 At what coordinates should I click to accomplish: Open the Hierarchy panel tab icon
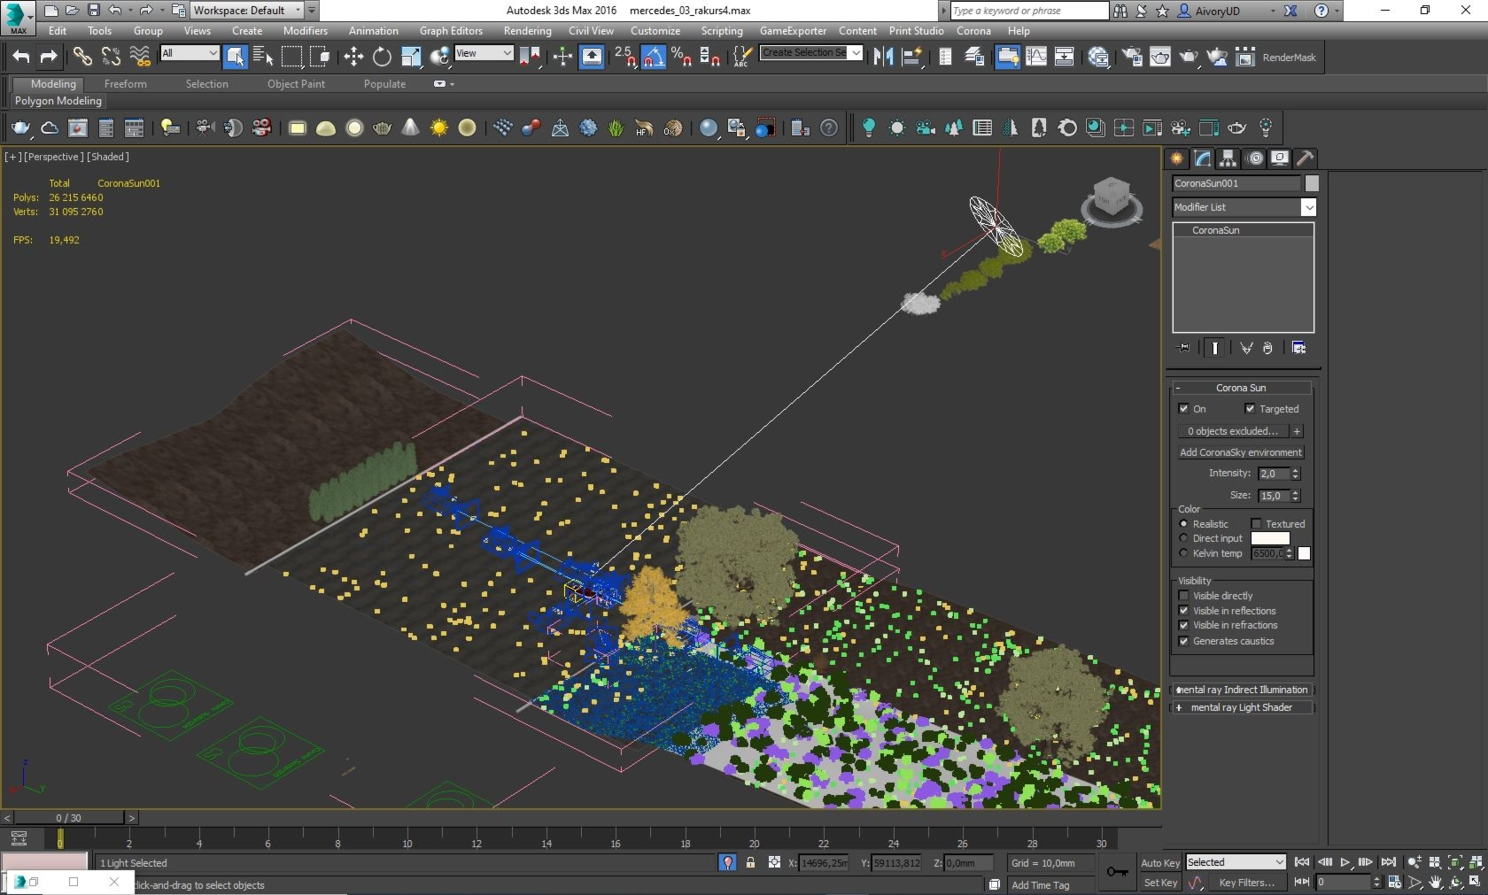[x=1228, y=158]
